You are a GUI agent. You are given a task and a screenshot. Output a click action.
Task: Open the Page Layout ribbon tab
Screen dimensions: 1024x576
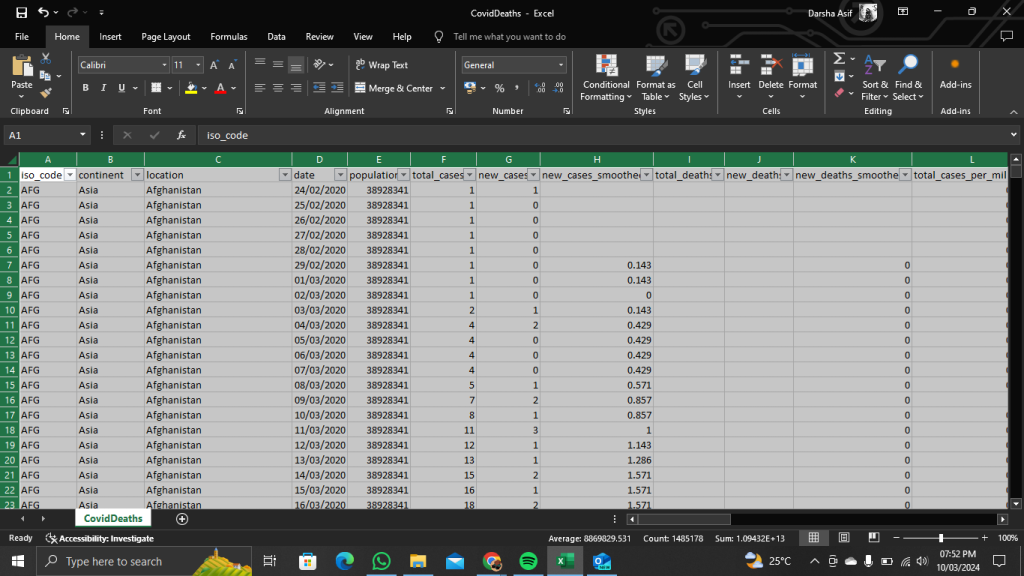point(165,37)
